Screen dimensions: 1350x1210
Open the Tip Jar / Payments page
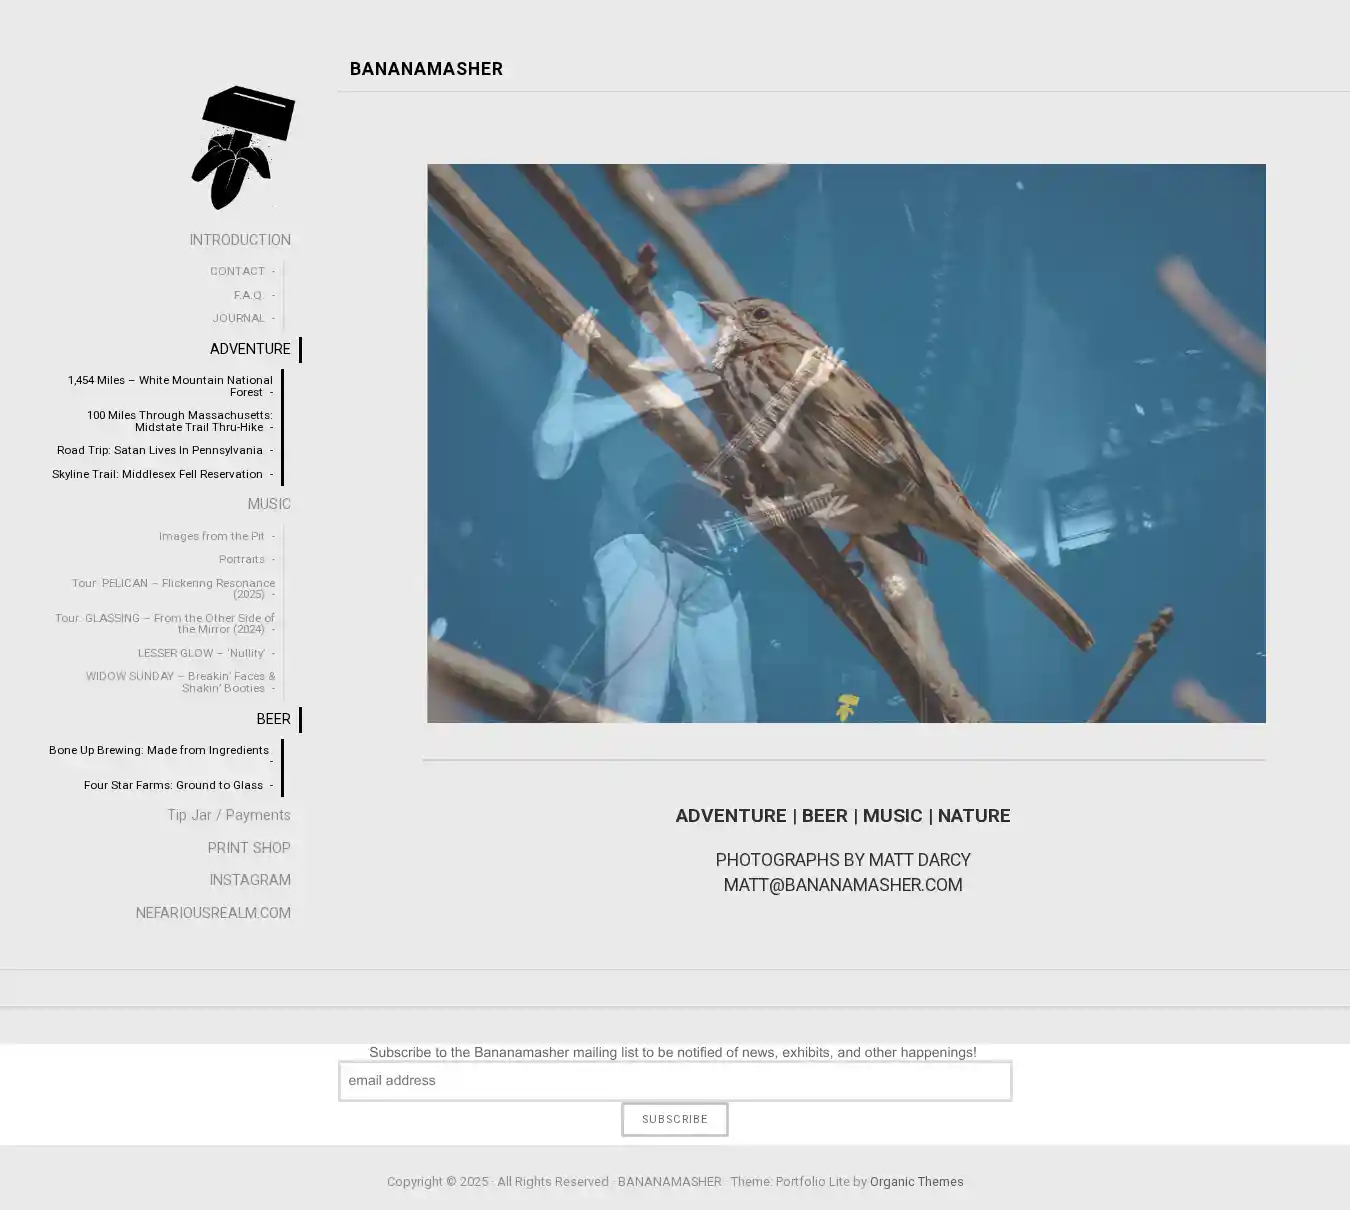[x=229, y=815]
